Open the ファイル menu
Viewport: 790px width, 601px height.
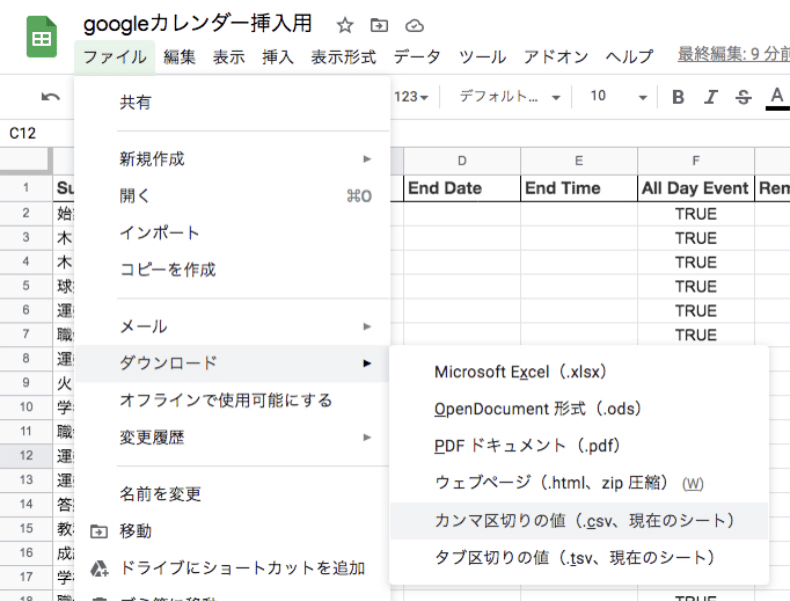point(115,57)
